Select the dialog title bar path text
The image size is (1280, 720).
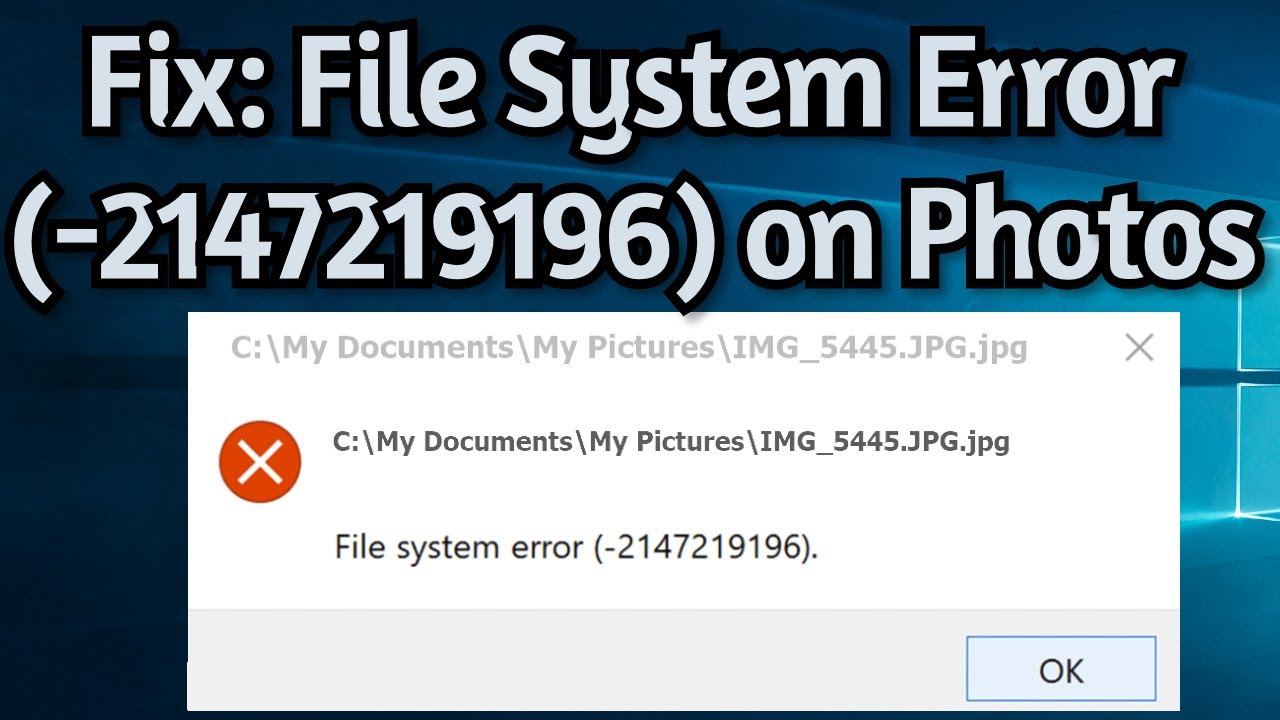[x=629, y=348]
